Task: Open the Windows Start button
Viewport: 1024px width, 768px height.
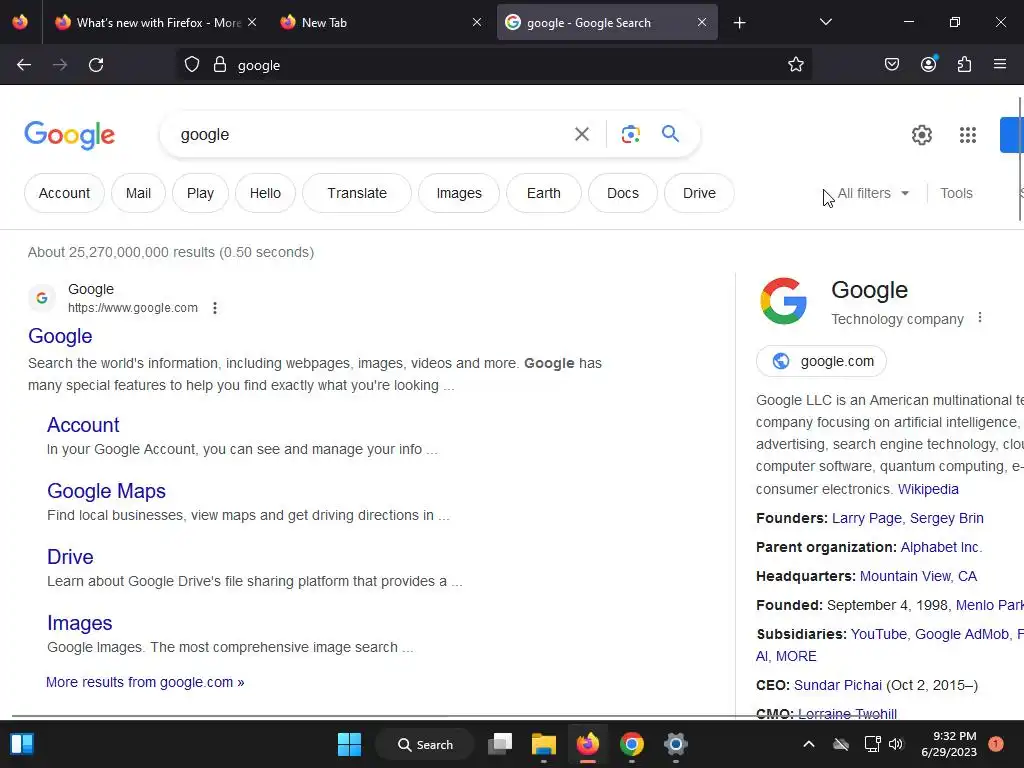Action: (x=349, y=744)
